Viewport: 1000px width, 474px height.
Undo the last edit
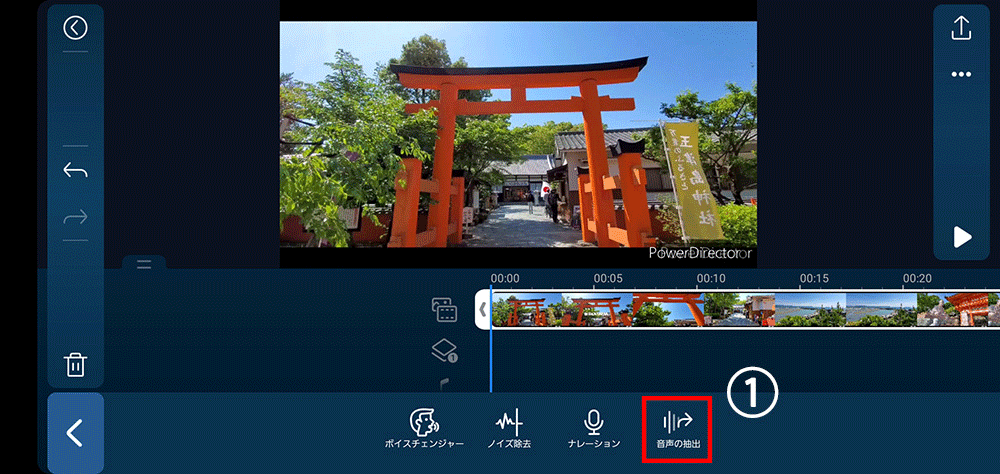pyautogui.click(x=75, y=170)
